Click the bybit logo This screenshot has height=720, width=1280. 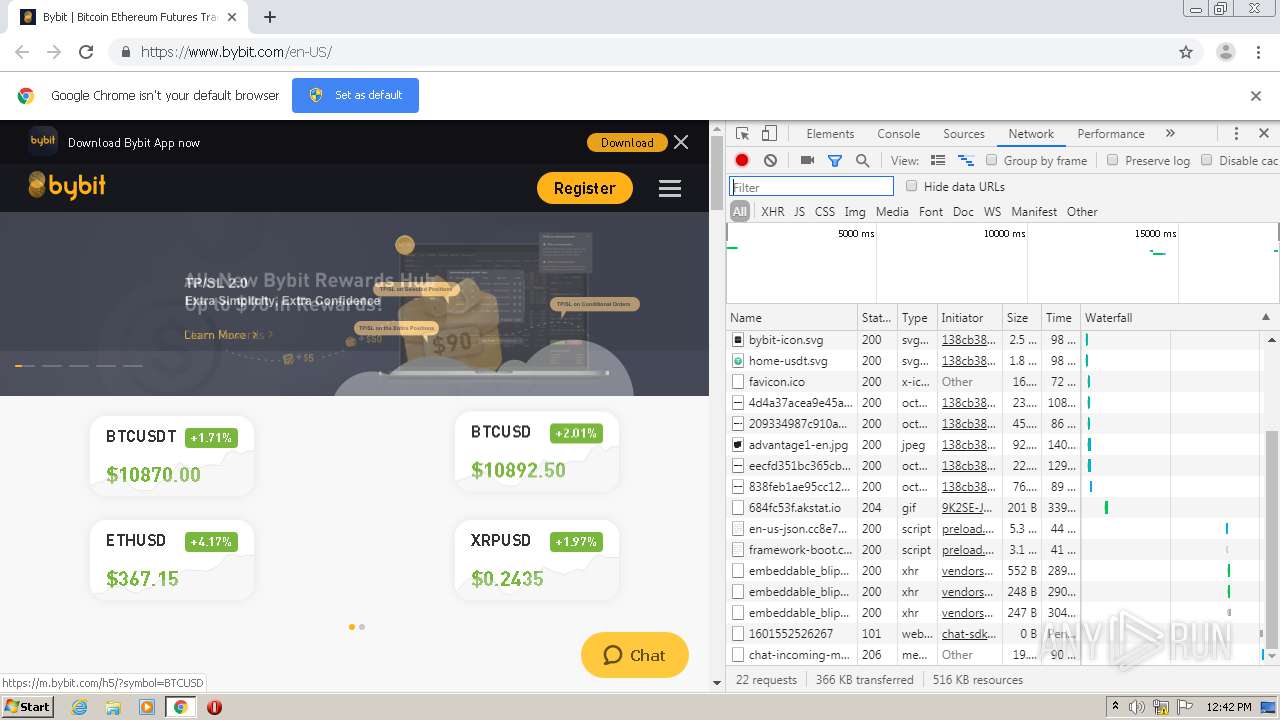pyautogui.click(x=67, y=186)
